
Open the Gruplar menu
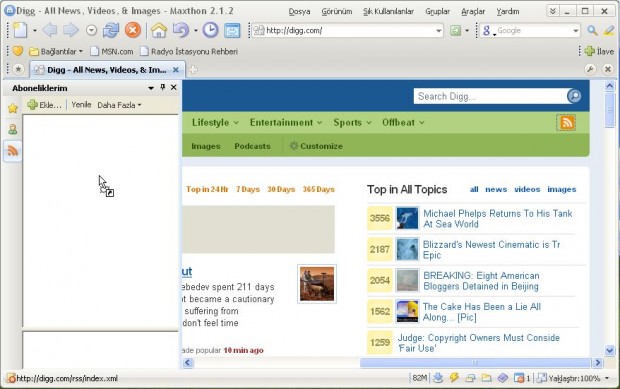437,11
